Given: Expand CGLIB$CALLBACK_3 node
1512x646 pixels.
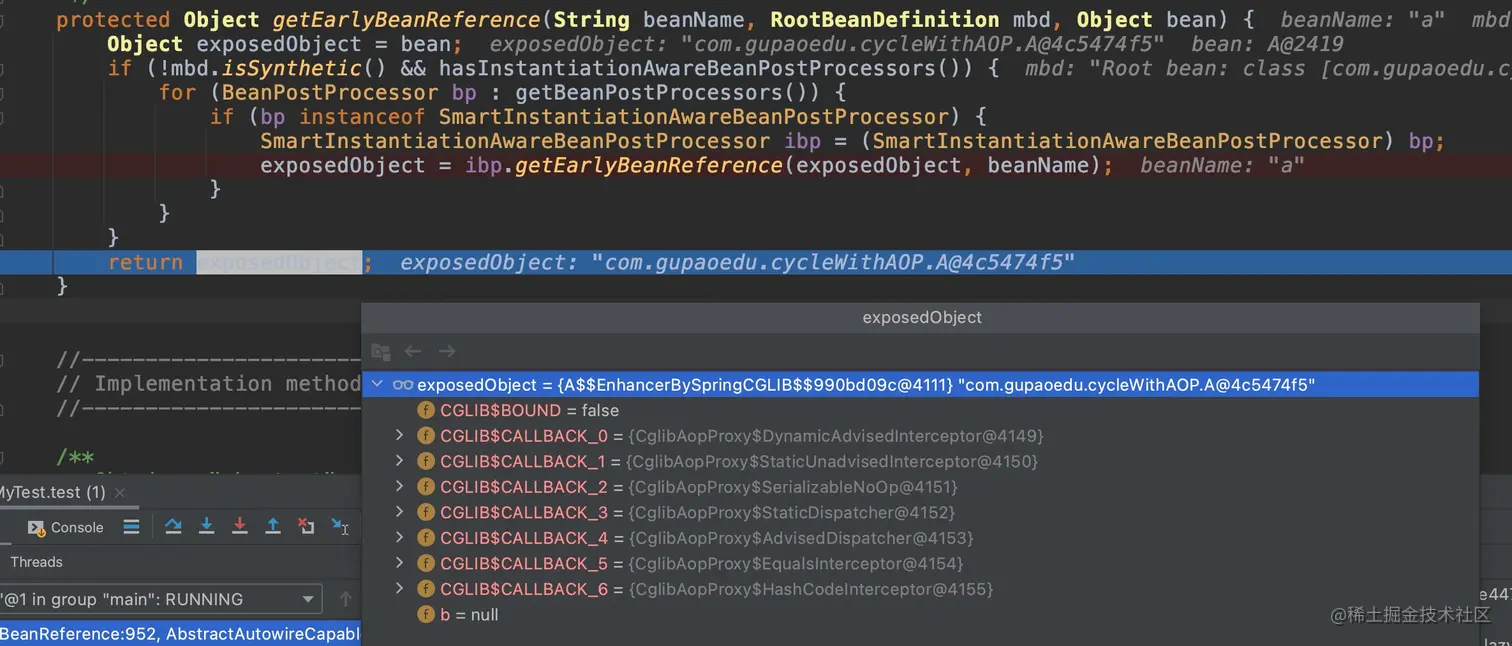Looking at the screenshot, I should [x=399, y=512].
